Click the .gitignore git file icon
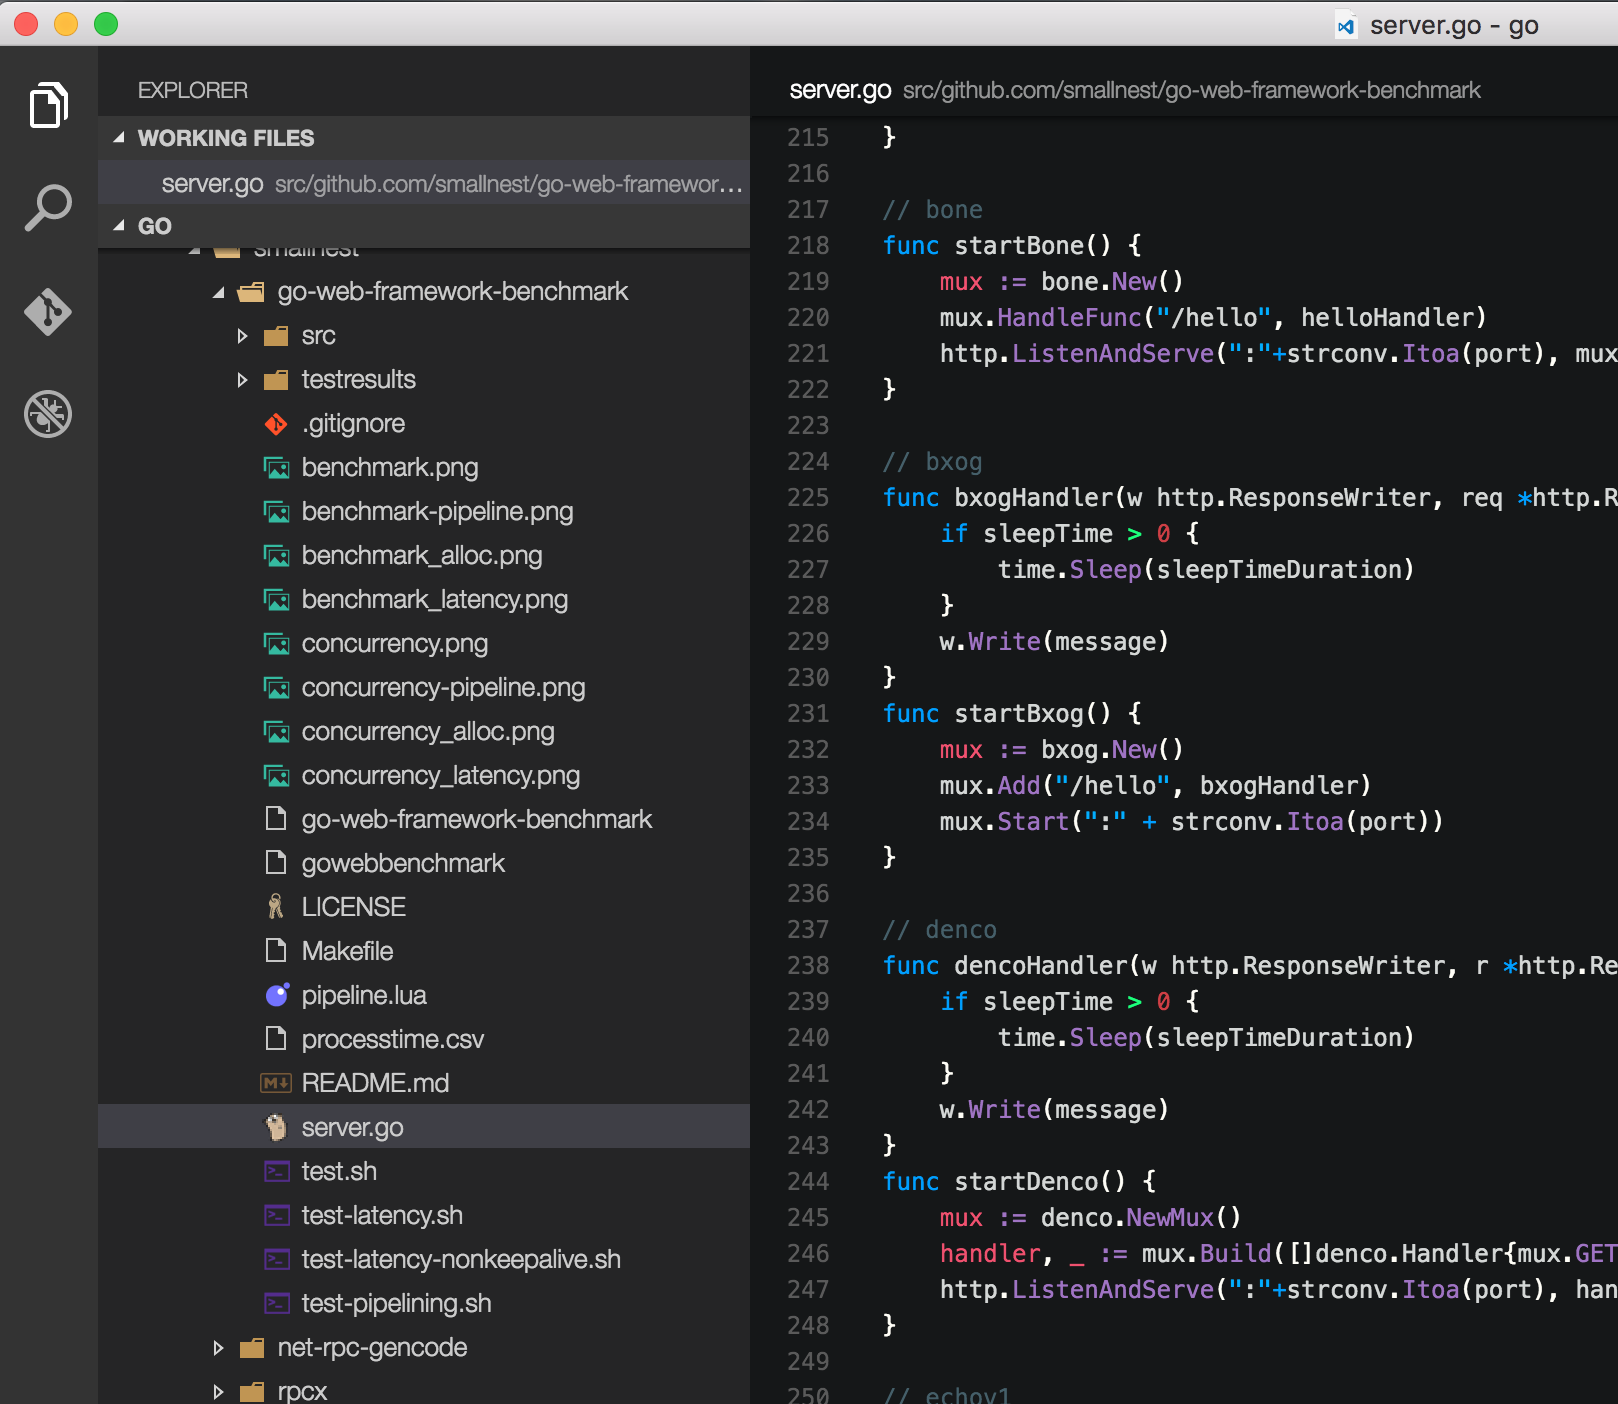Viewport: 1618px width, 1404px height. (x=276, y=424)
